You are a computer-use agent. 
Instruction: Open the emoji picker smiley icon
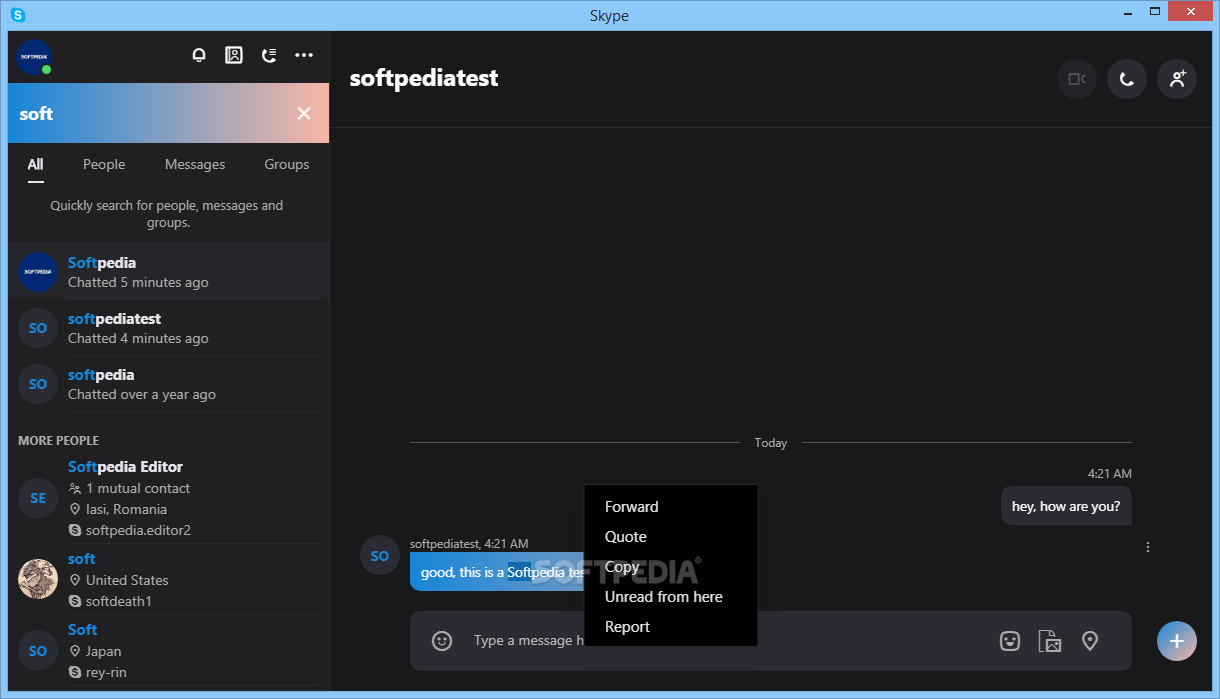point(442,641)
